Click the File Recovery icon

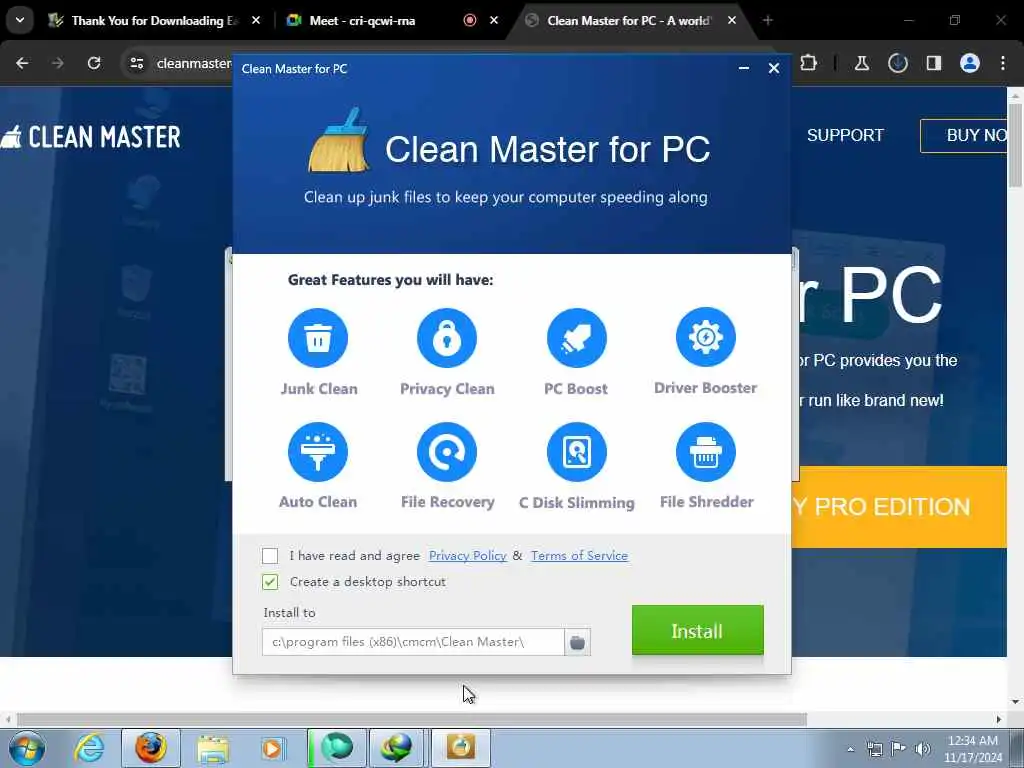tap(447, 452)
